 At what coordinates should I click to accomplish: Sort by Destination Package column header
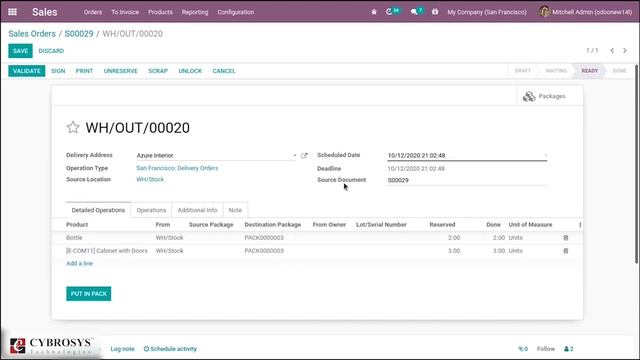click(x=273, y=225)
